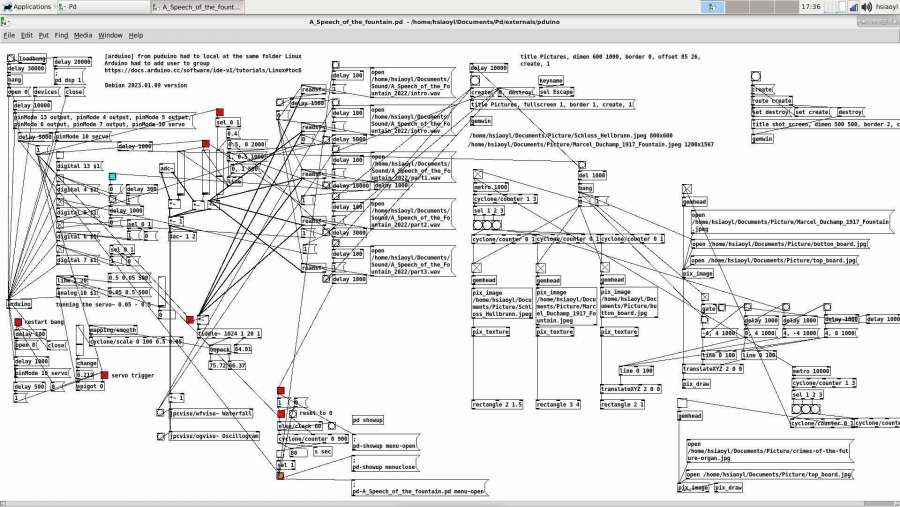Click the number box showing 80
The image size is (900, 507).
click(297, 452)
